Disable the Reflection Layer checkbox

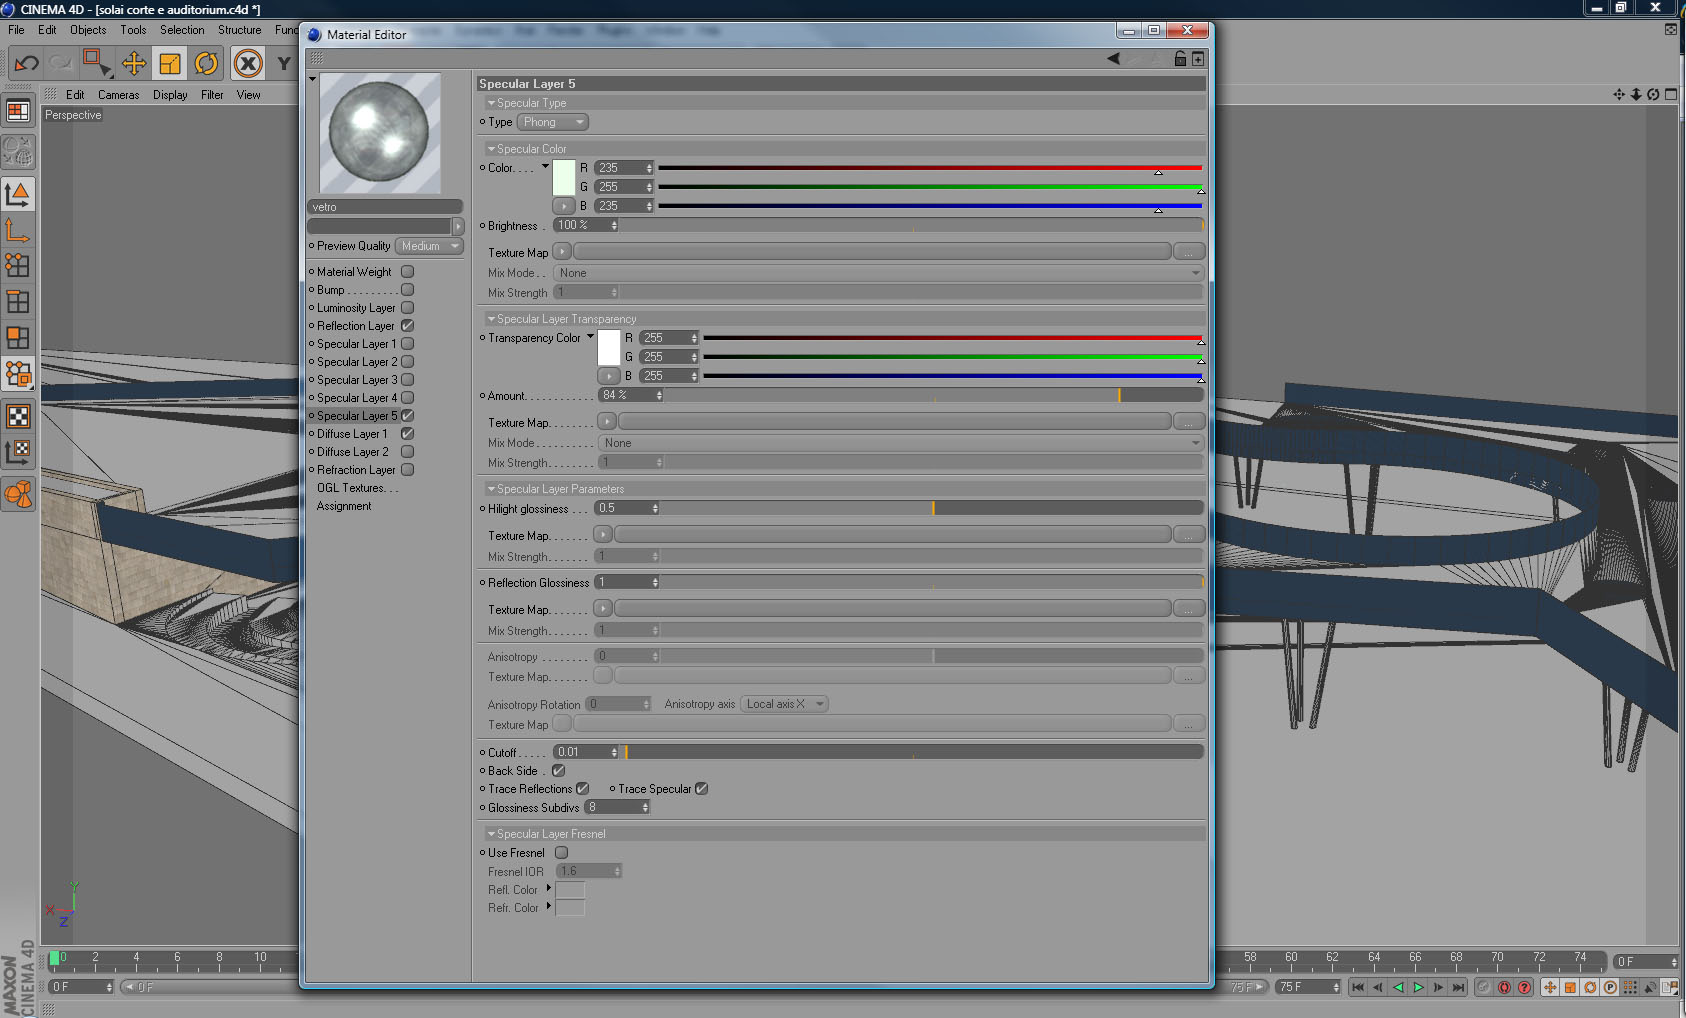pos(407,326)
